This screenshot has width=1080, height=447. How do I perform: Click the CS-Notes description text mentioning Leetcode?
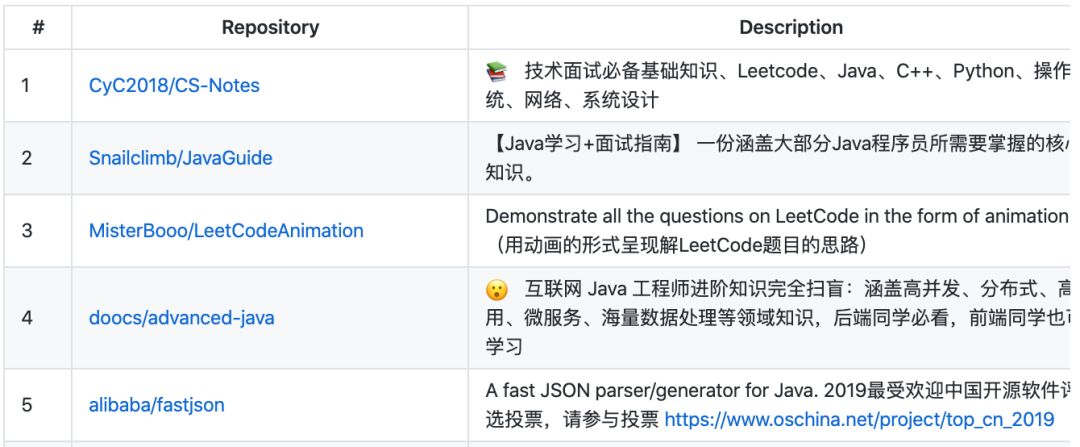pyautogui.click(x=778, y=85)
